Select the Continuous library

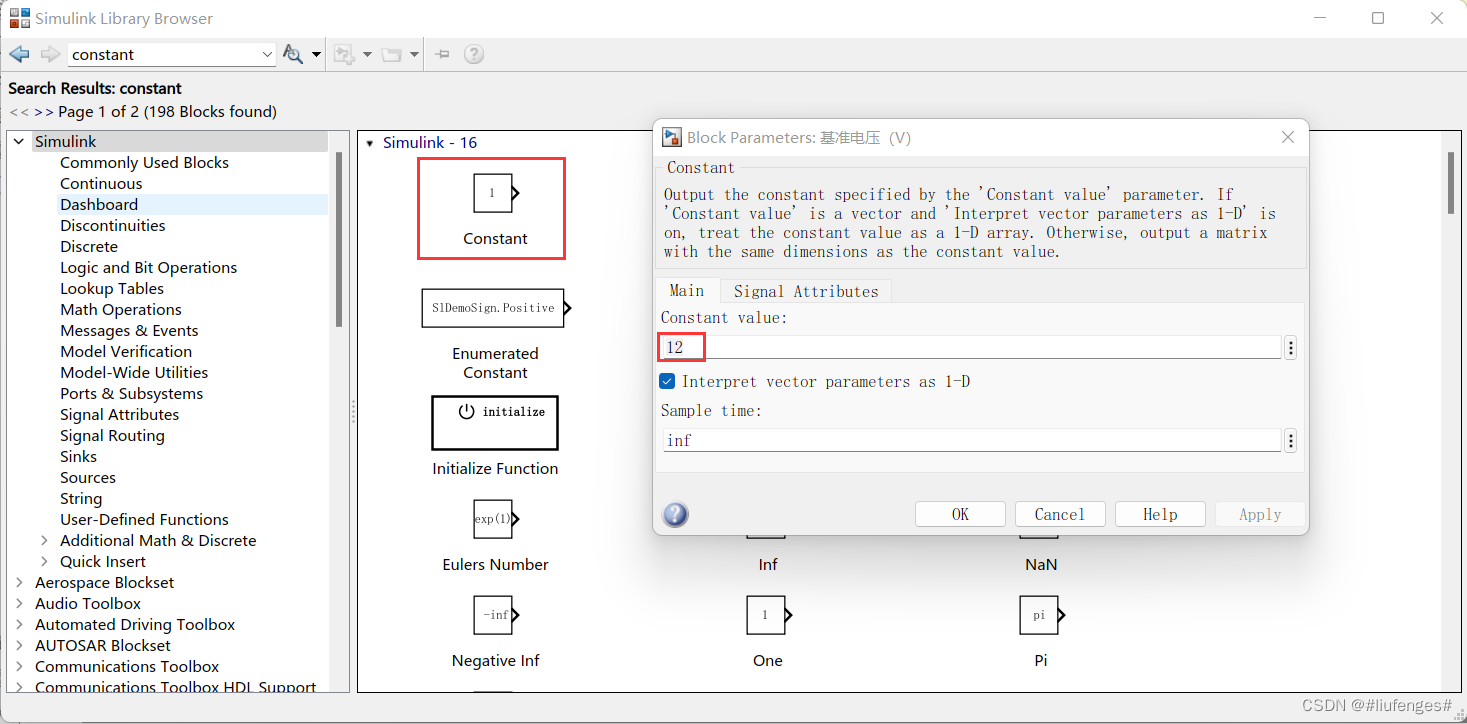(101, 183)
